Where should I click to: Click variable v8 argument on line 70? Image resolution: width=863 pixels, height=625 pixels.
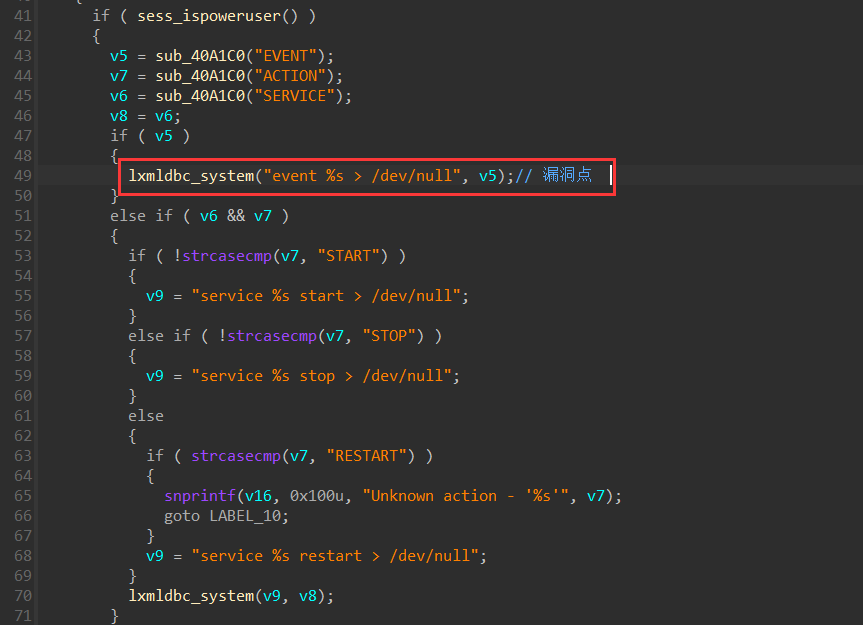click(x=308, y=596)
